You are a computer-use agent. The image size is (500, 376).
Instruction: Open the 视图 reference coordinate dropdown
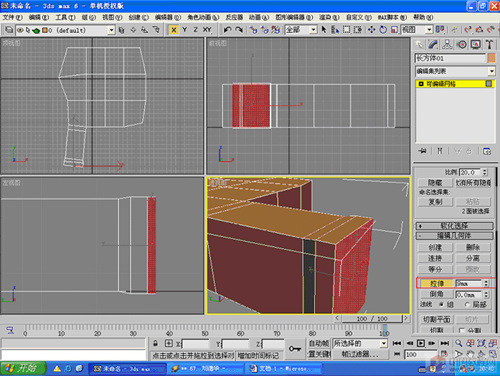click(x=429, y=30)
